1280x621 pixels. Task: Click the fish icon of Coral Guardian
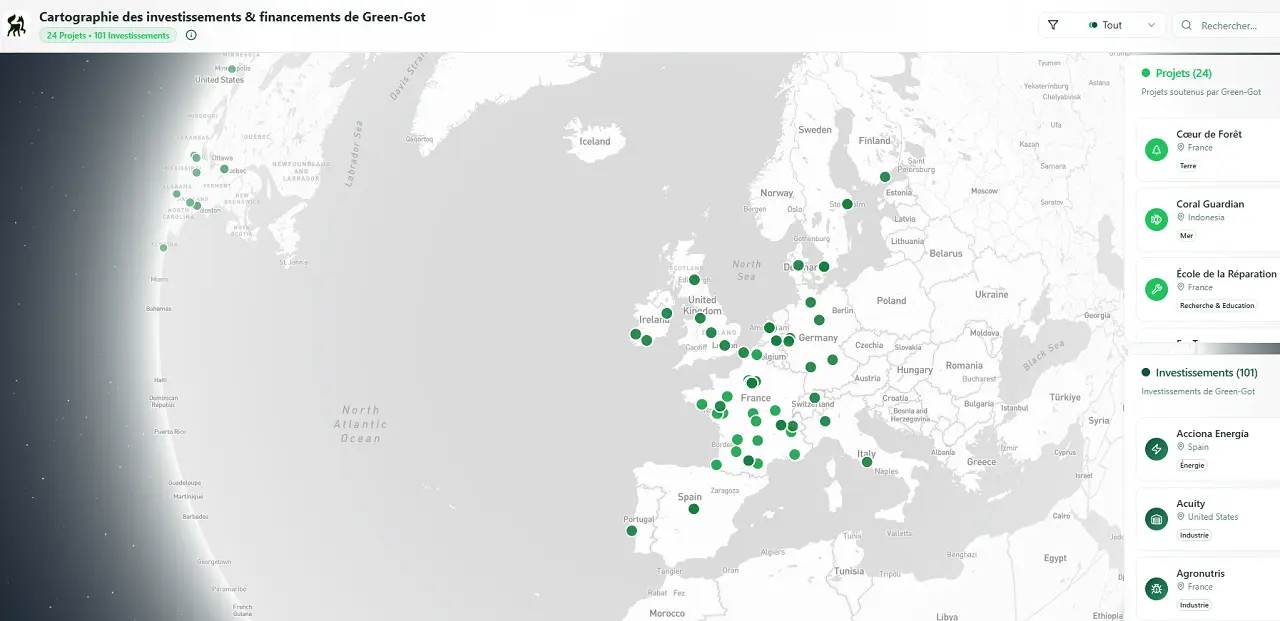[1157, 220]
